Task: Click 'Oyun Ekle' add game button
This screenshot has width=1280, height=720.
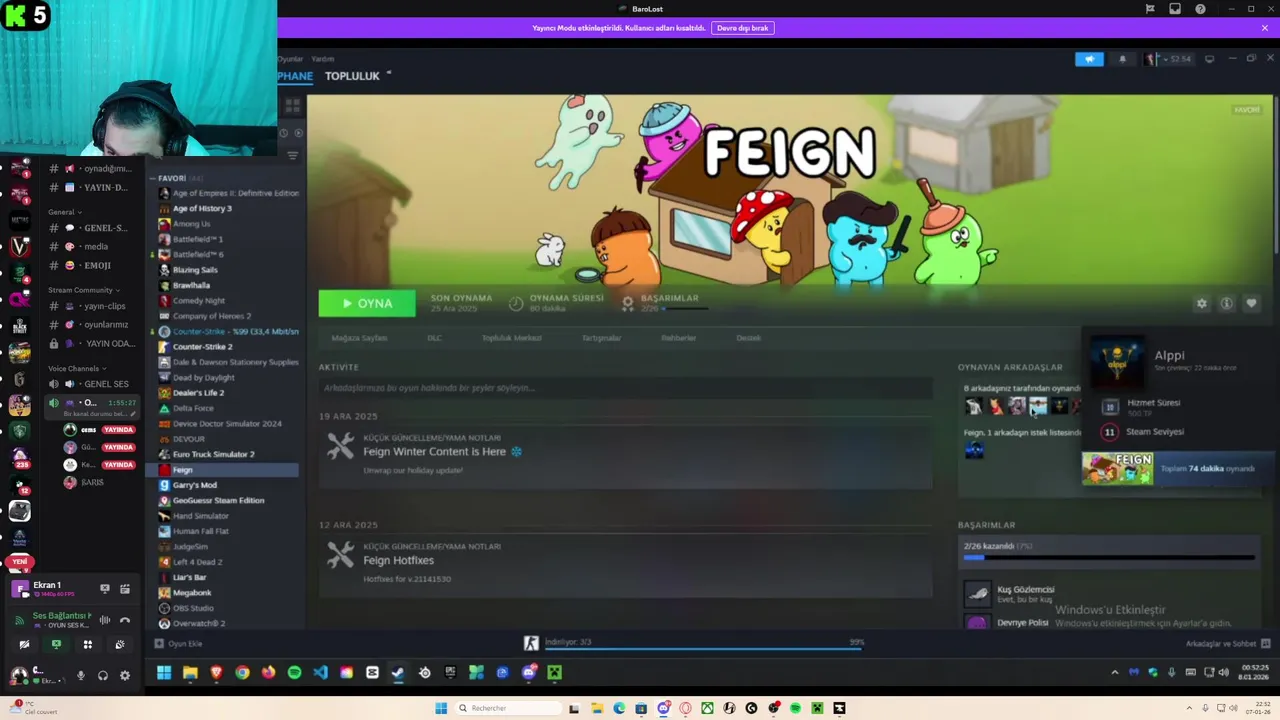Action: tap(179, 643)
